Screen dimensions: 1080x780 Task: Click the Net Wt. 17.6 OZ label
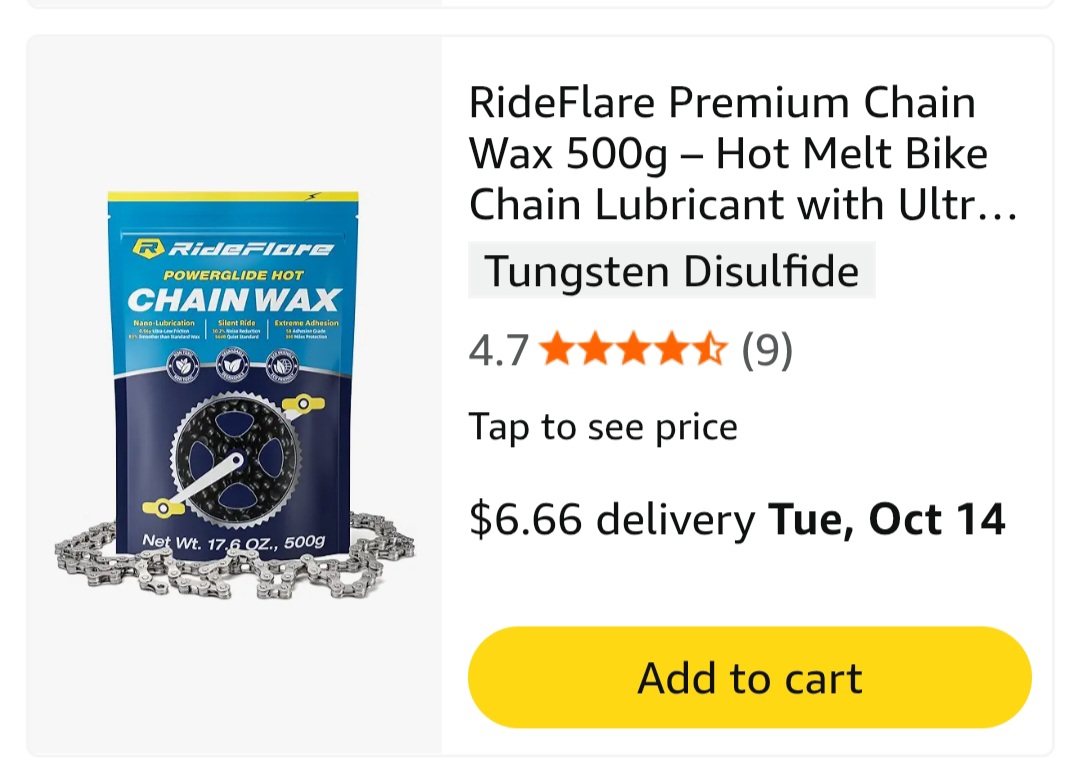click(x=233, y=542)
